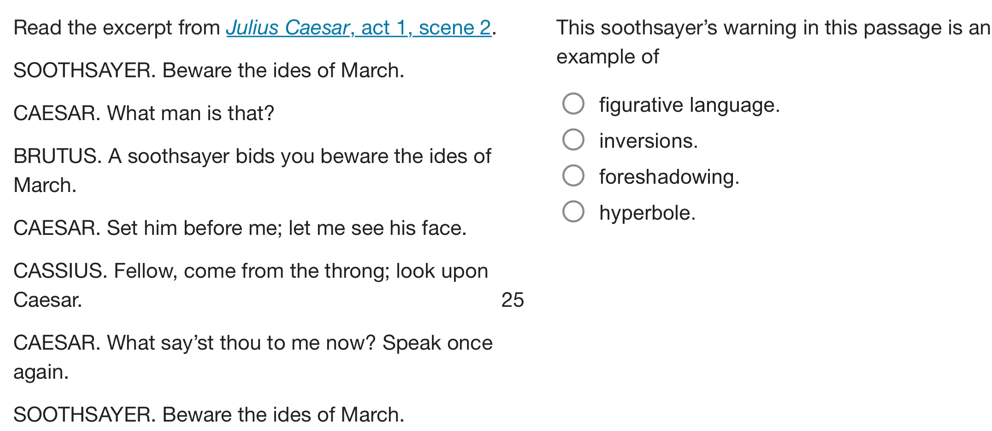Screen dimensions: 992x431
Task: Click the line number 25 marker
Action: pyautogui.click(x=511, y=299)
